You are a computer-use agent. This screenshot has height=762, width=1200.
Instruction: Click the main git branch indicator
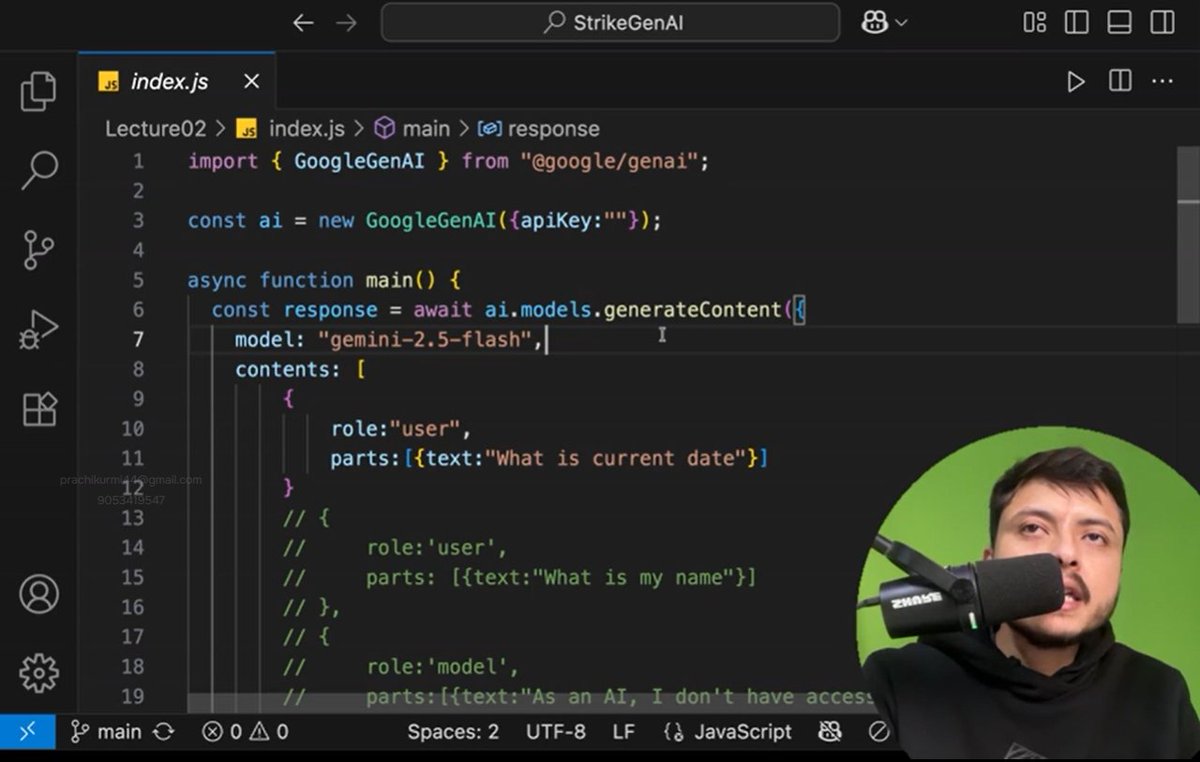(106, 732)
